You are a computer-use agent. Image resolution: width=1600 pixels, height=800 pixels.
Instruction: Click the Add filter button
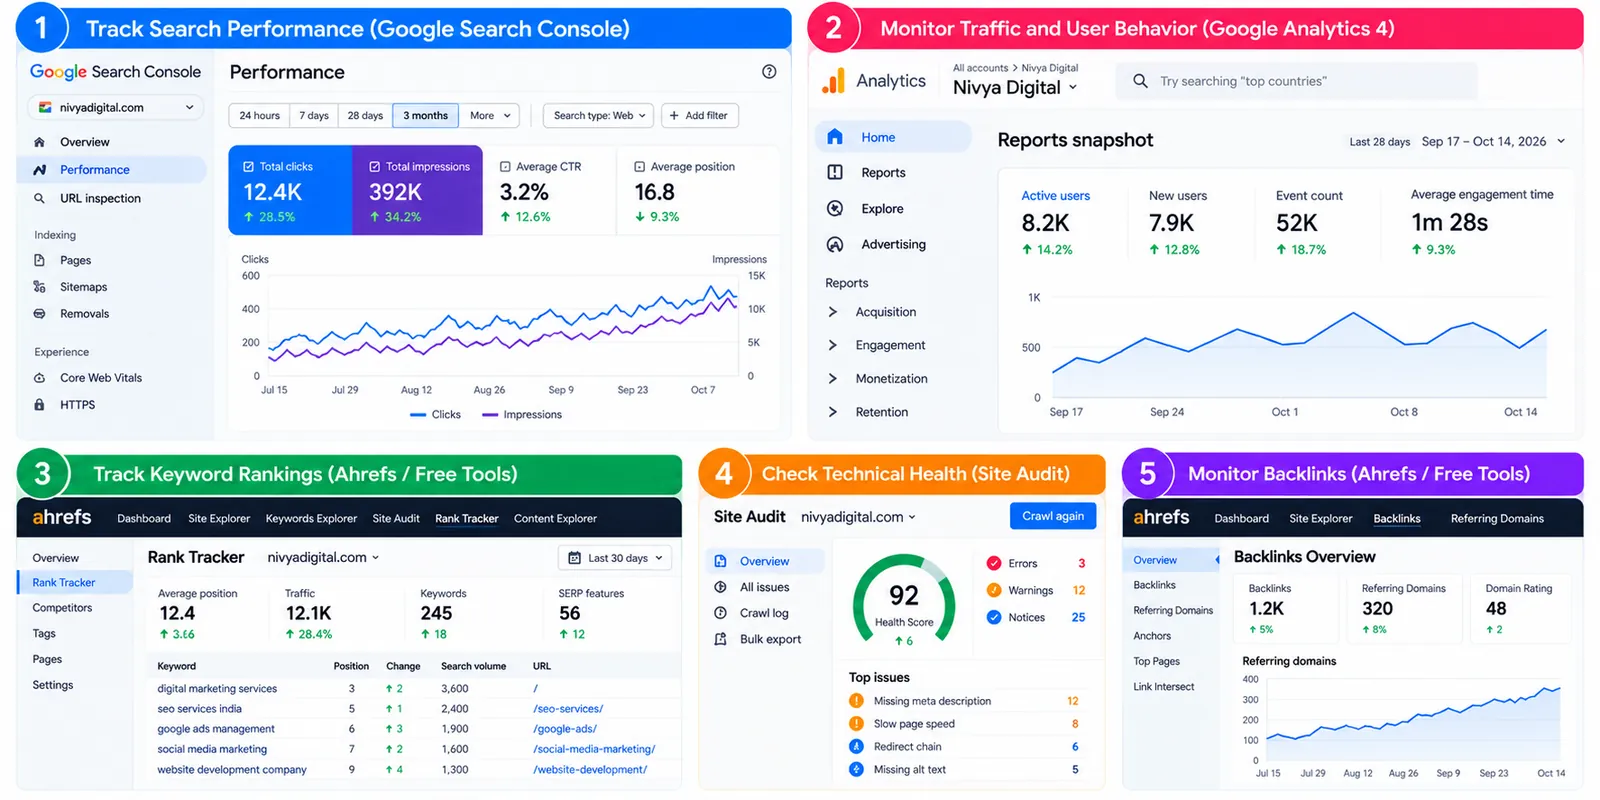[x=698, y=116]
